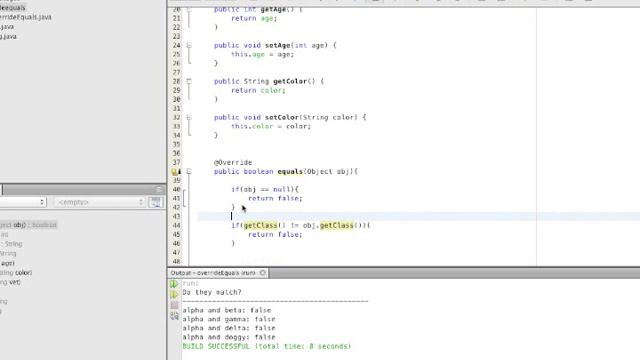Click 'public void setColor(String color) {' line
640x360 pixels.
(290, 118)
